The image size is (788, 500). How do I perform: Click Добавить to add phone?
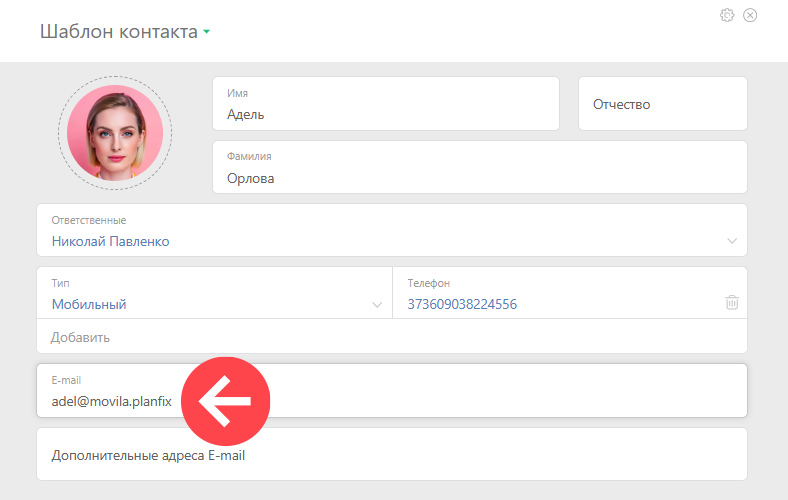80,337
